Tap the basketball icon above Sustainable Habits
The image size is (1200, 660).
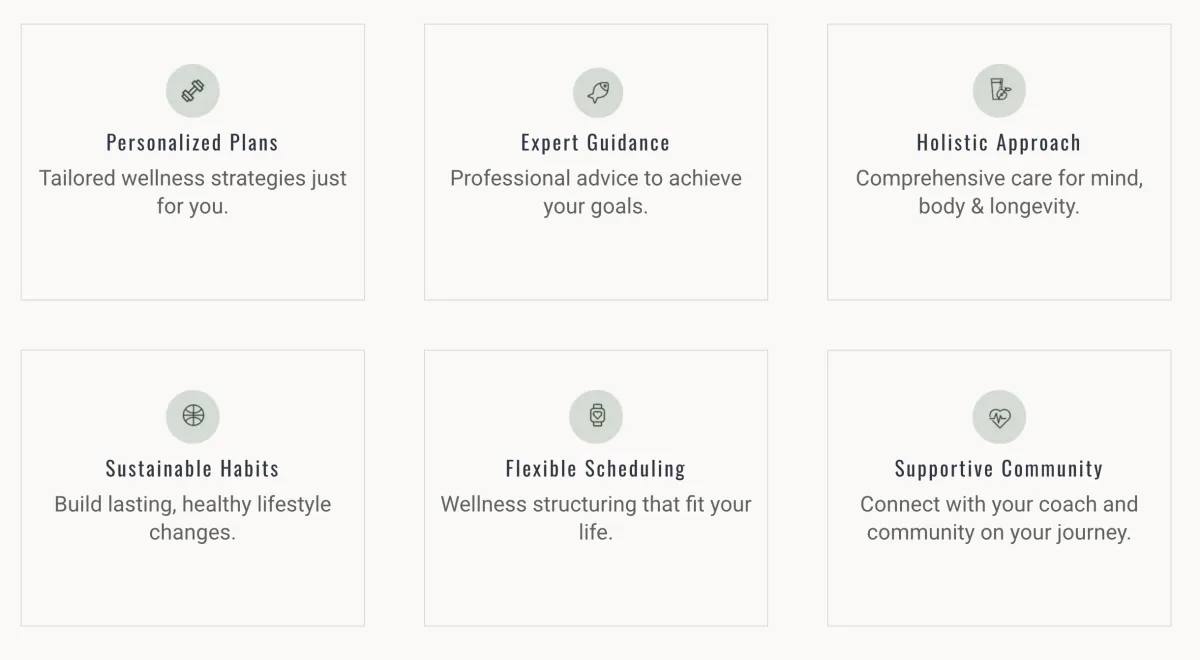click(193, 417)
